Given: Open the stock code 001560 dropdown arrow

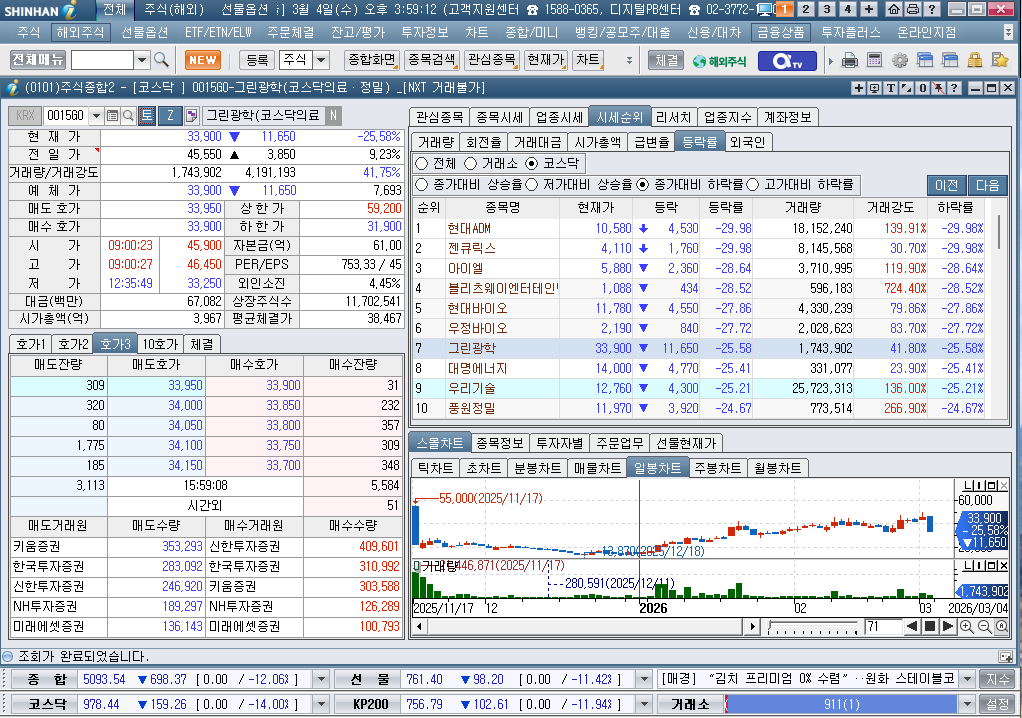Looking at the screenshot, I should pyautogui.click(x=96, y=116).
